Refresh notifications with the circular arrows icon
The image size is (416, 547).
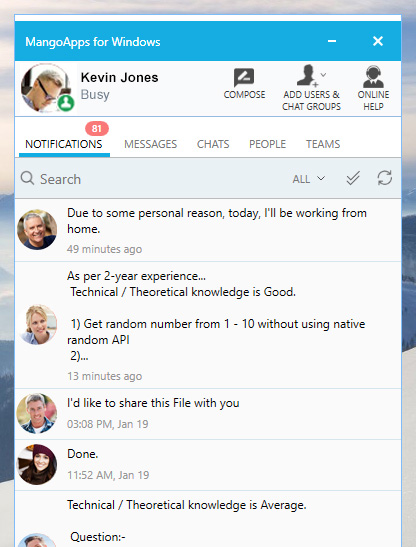(385, 178)
